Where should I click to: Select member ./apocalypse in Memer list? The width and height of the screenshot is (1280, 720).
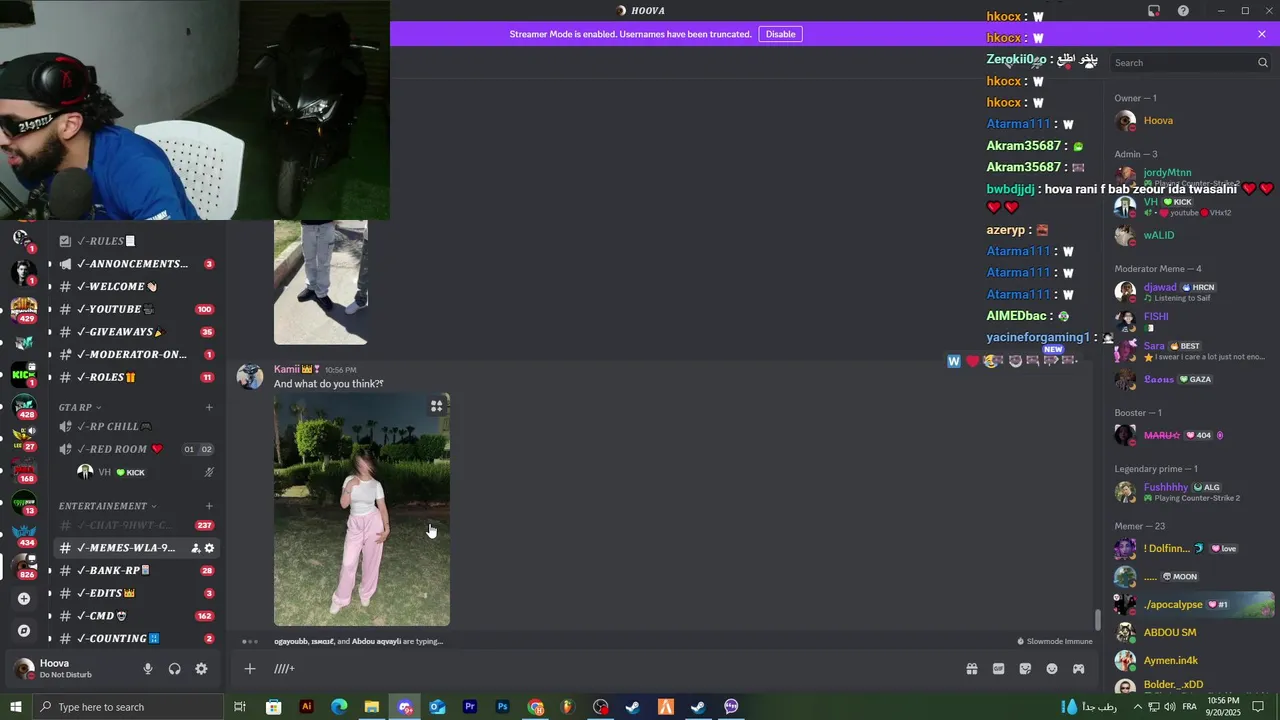coord(1192,605)
